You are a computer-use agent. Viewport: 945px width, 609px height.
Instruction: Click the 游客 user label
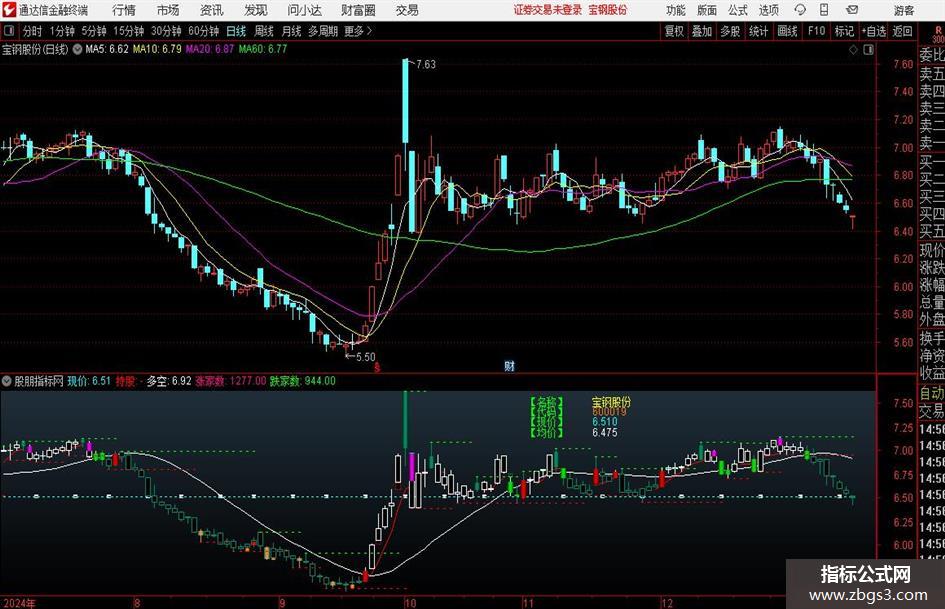pyautogui.click(x=903, y=10)
